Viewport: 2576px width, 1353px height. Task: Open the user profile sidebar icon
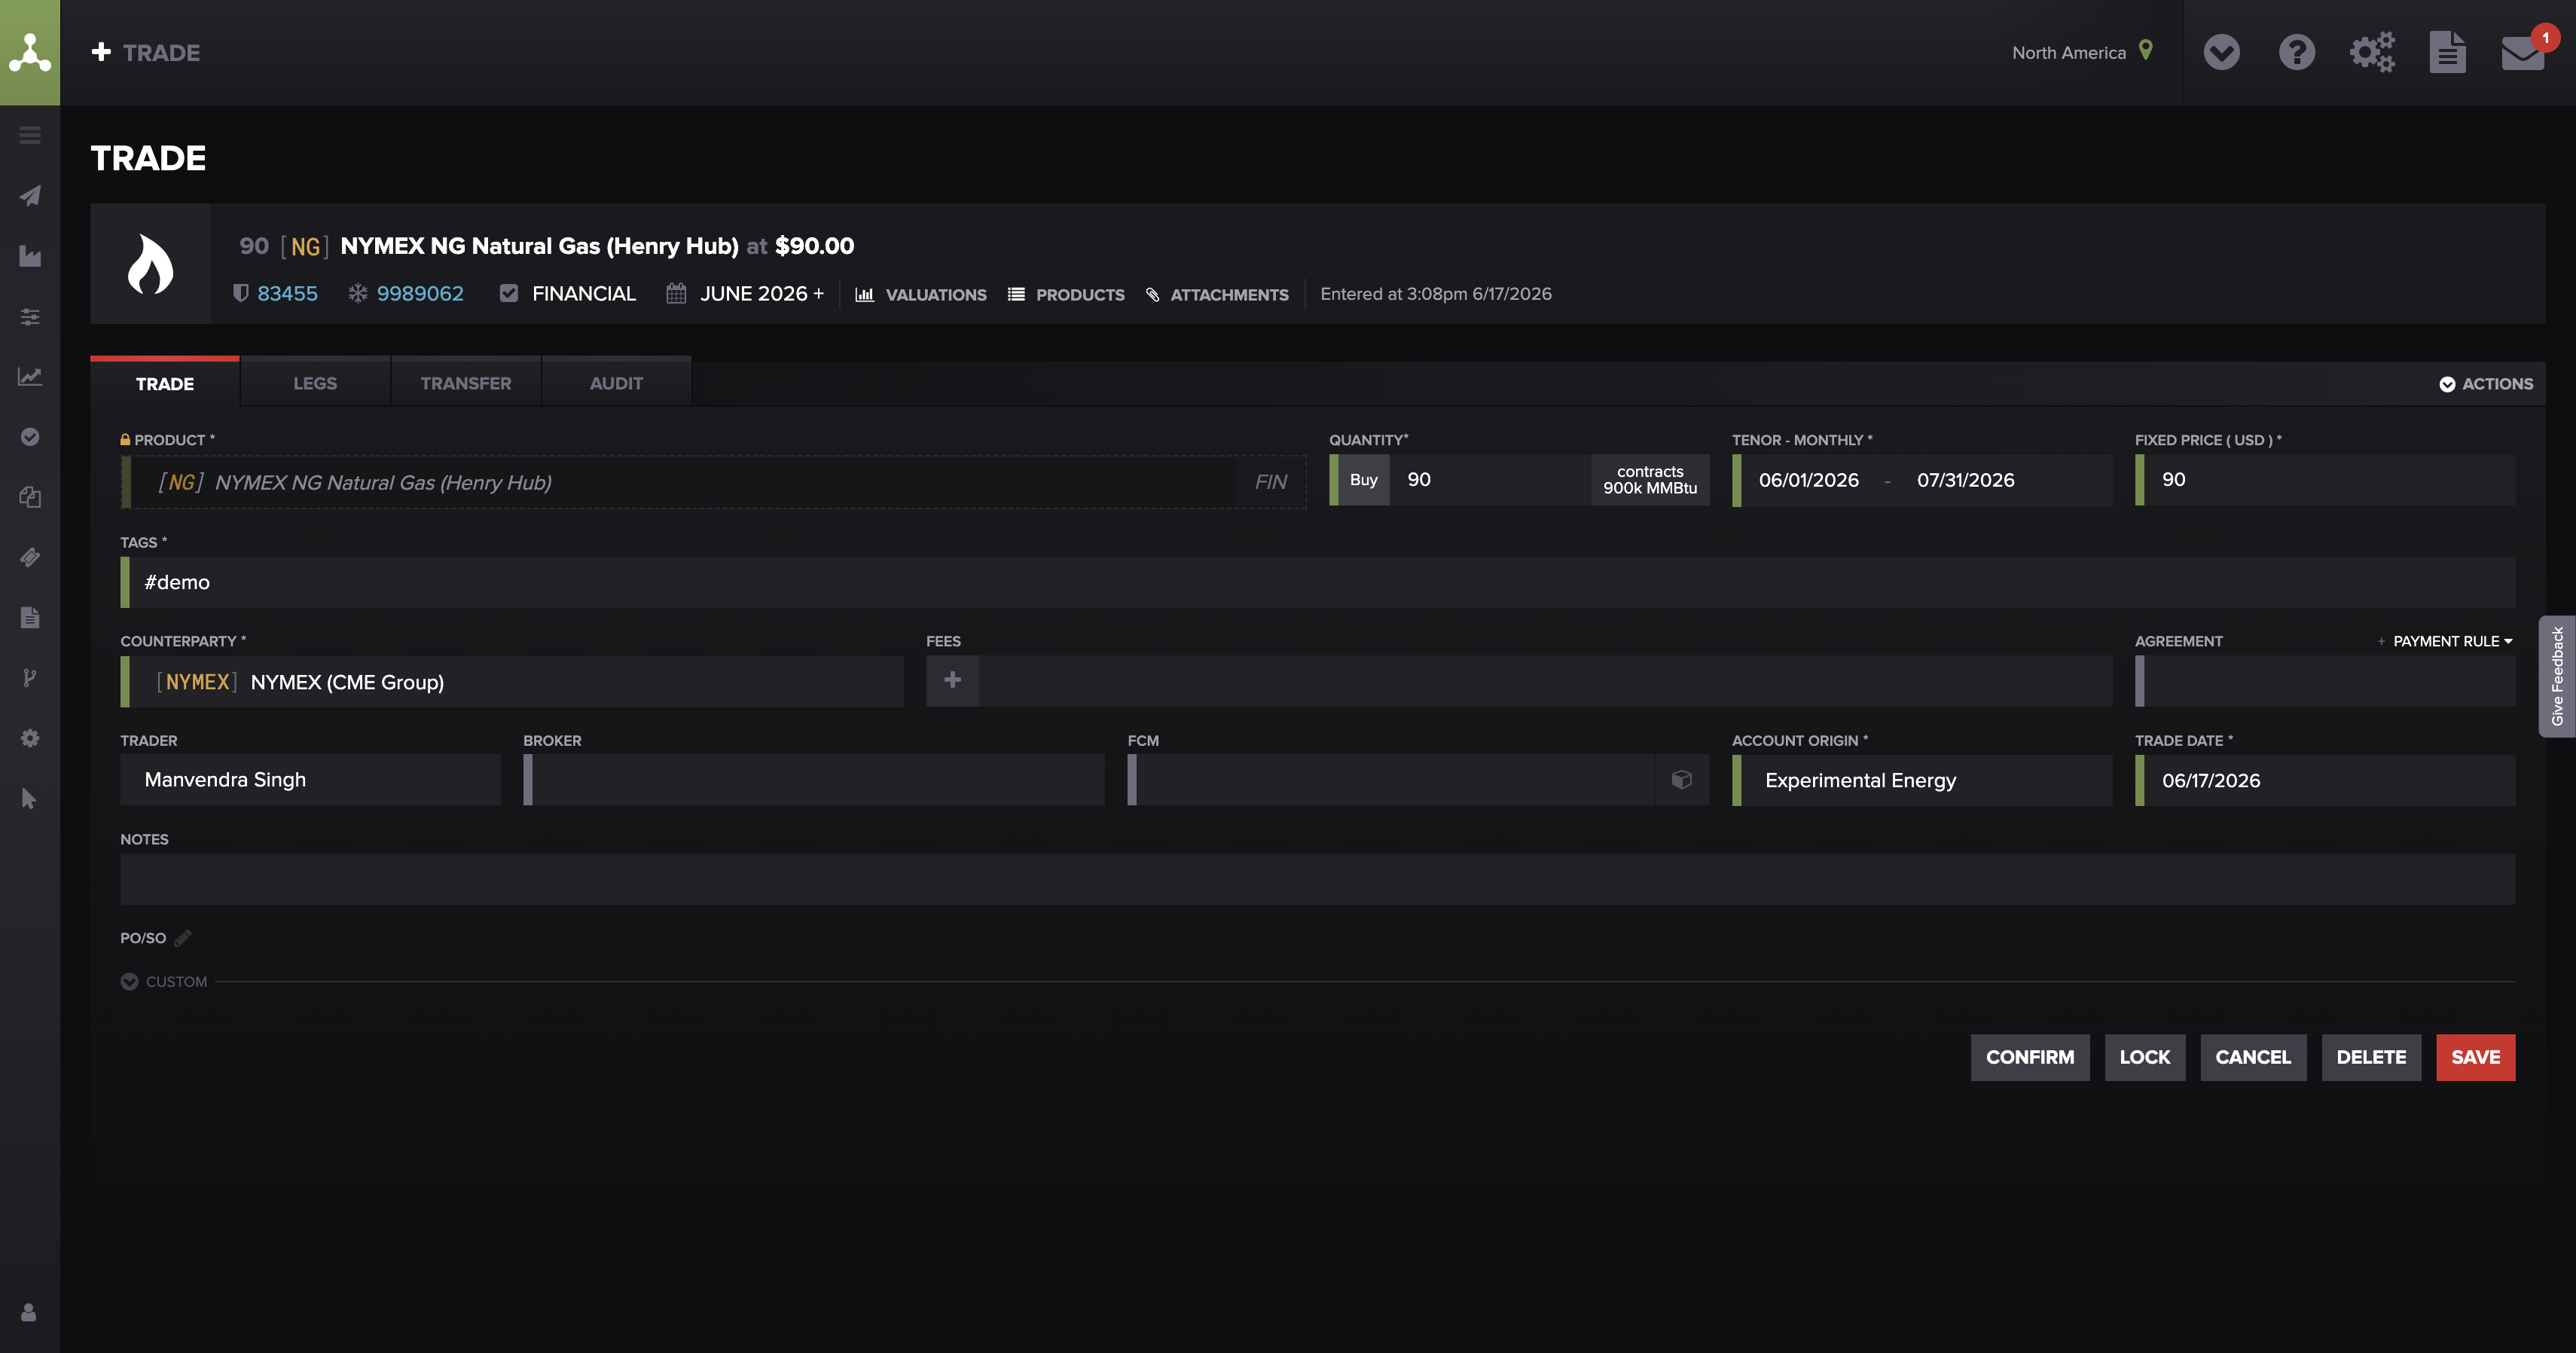pyautogui.click(x=29, y=1312)
